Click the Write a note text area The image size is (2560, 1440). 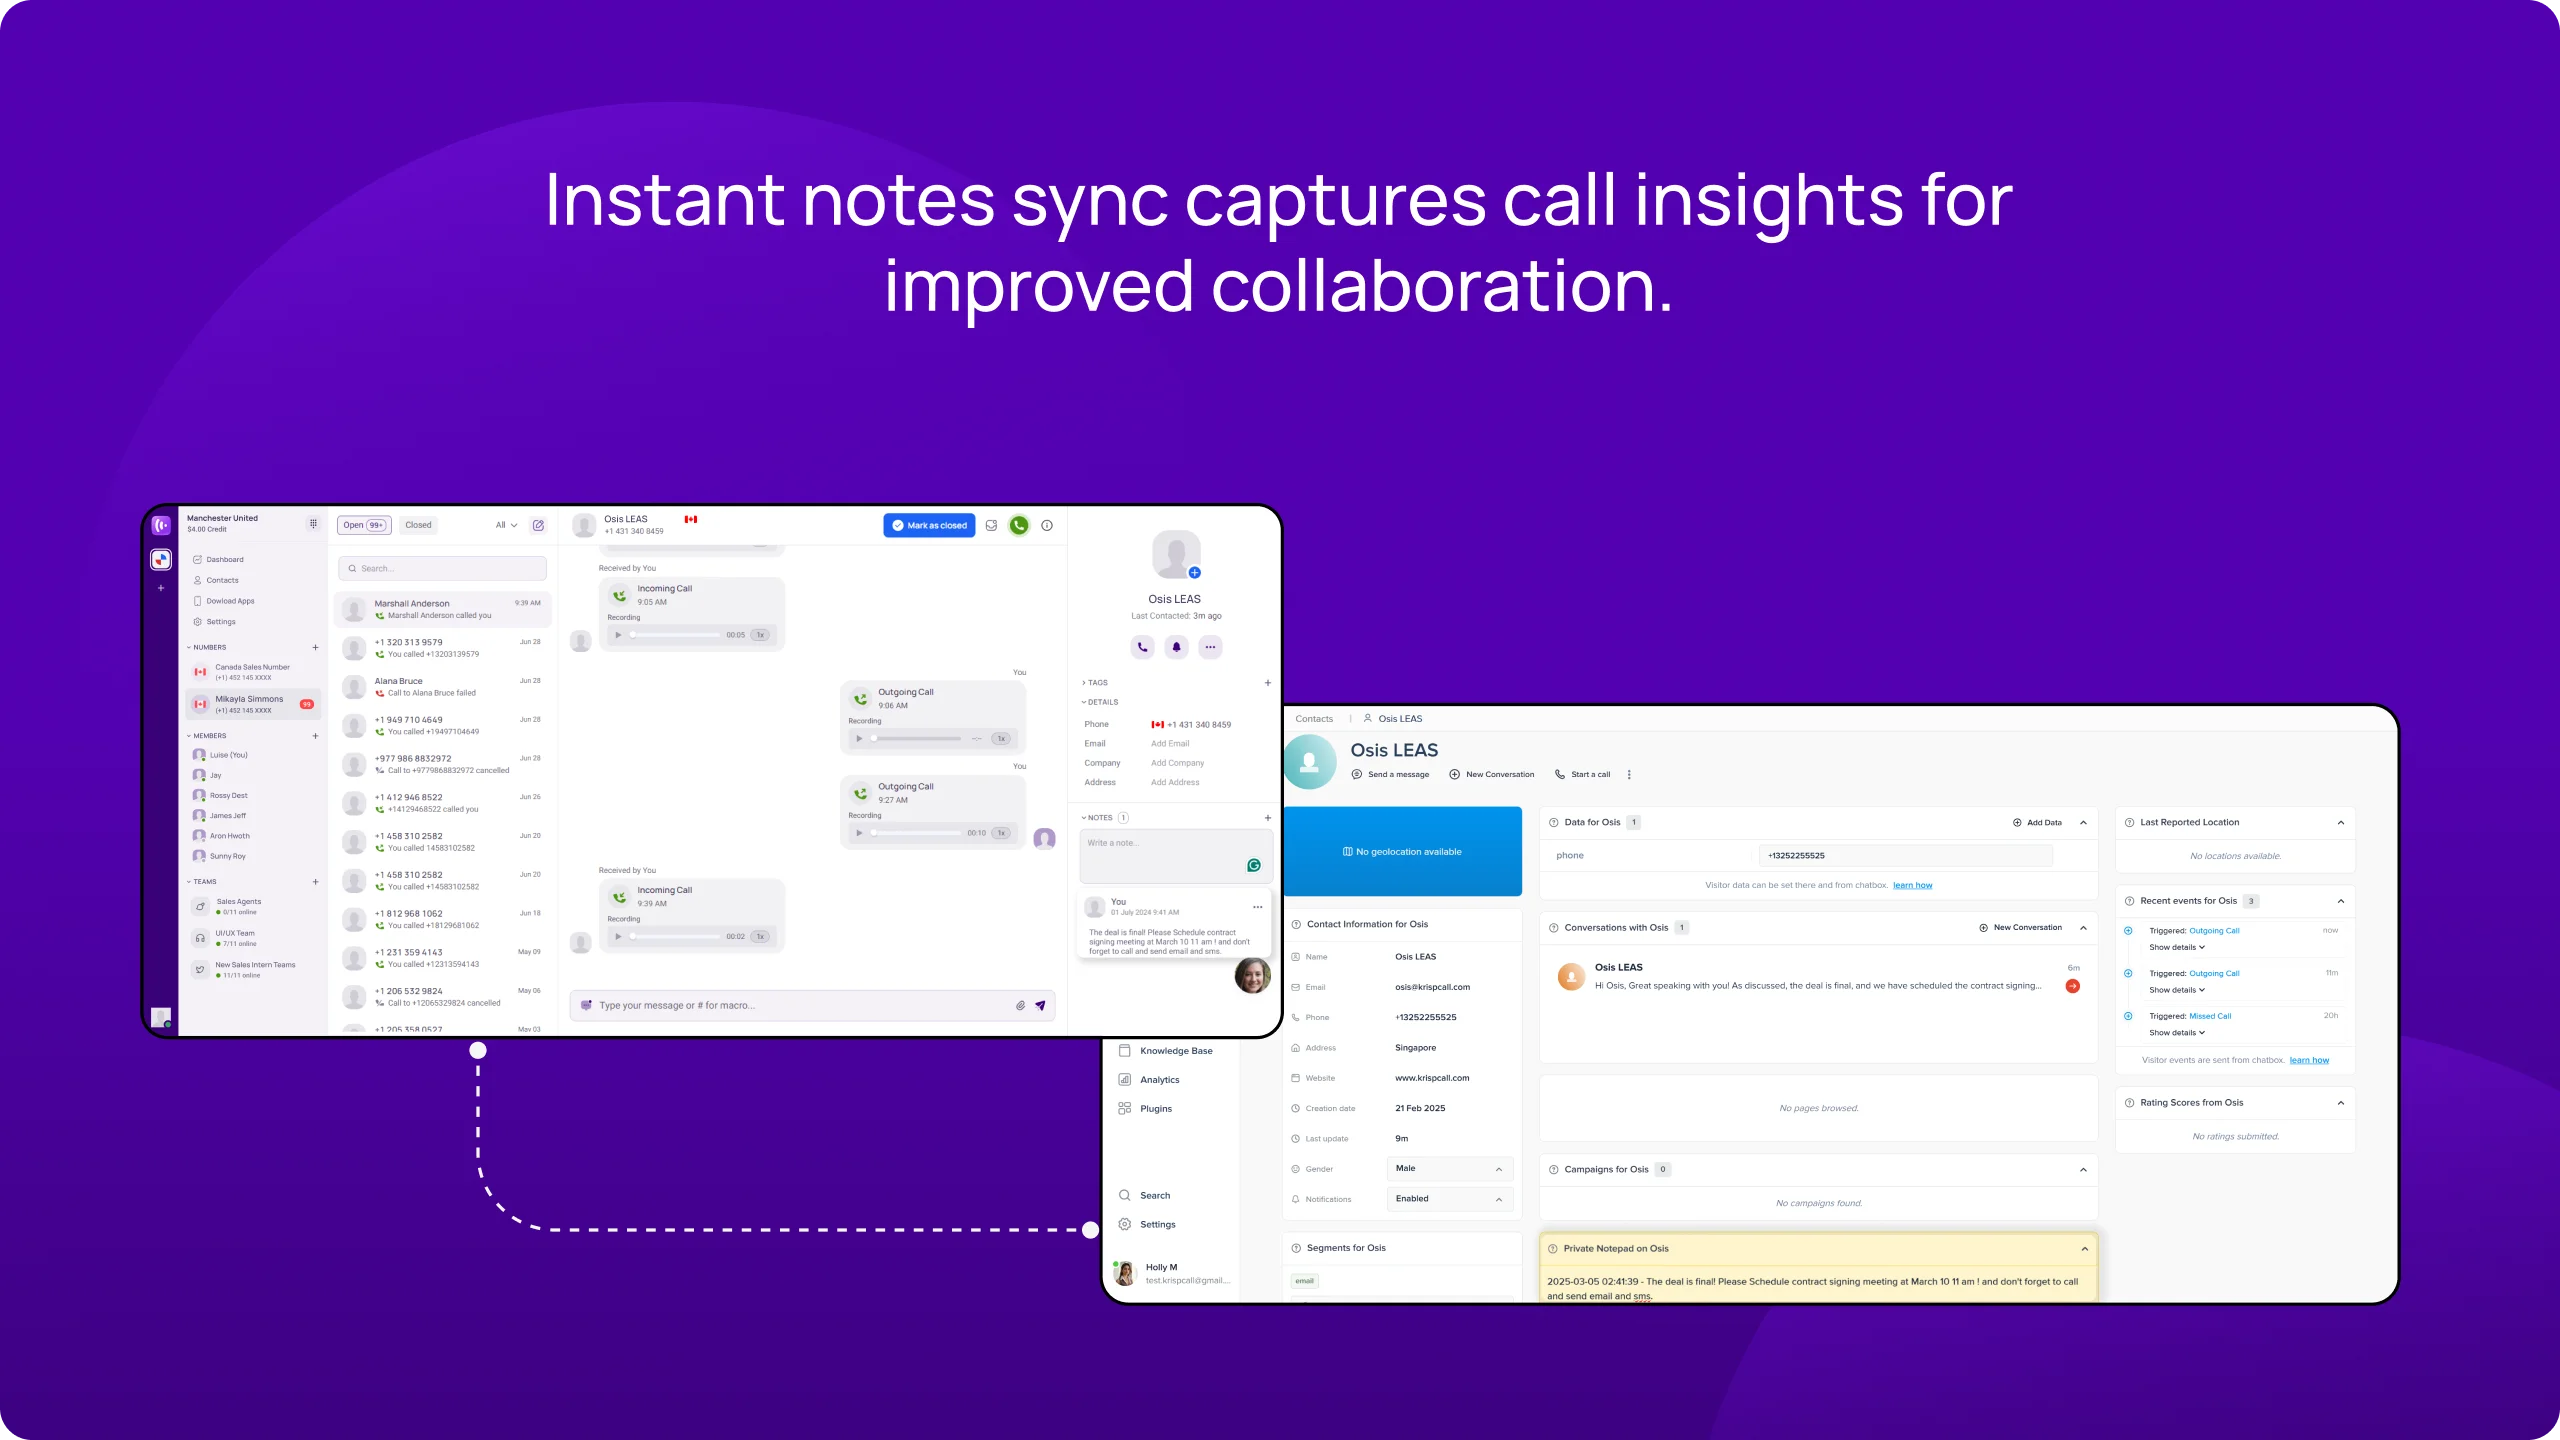[x=1175, y=856]
